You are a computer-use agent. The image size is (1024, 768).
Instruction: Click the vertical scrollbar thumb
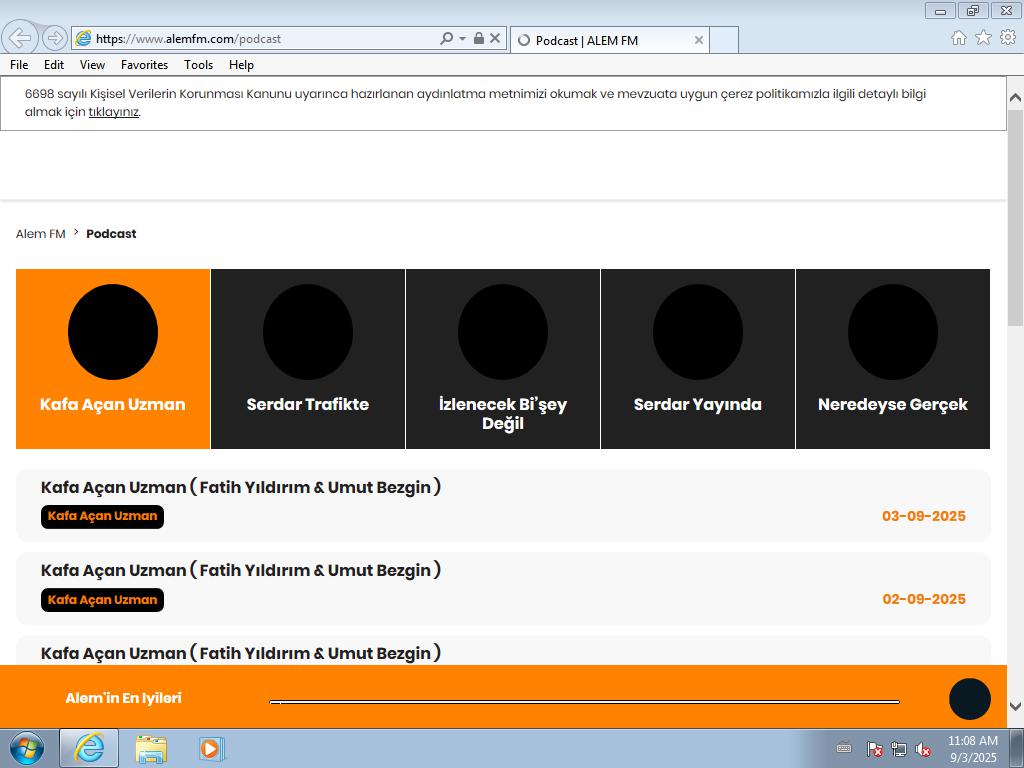1016,217
